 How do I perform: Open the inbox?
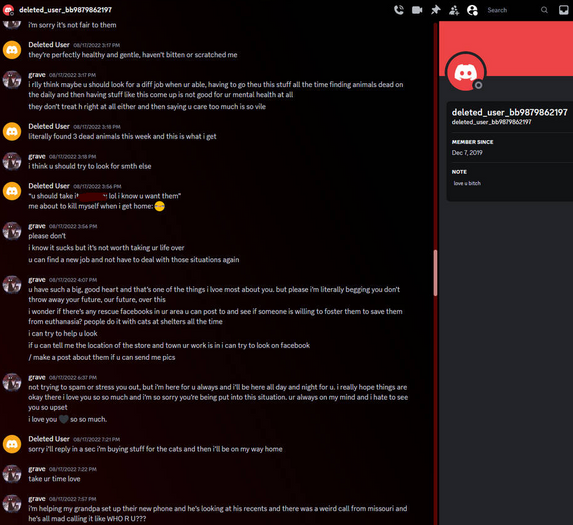(563, 10)
